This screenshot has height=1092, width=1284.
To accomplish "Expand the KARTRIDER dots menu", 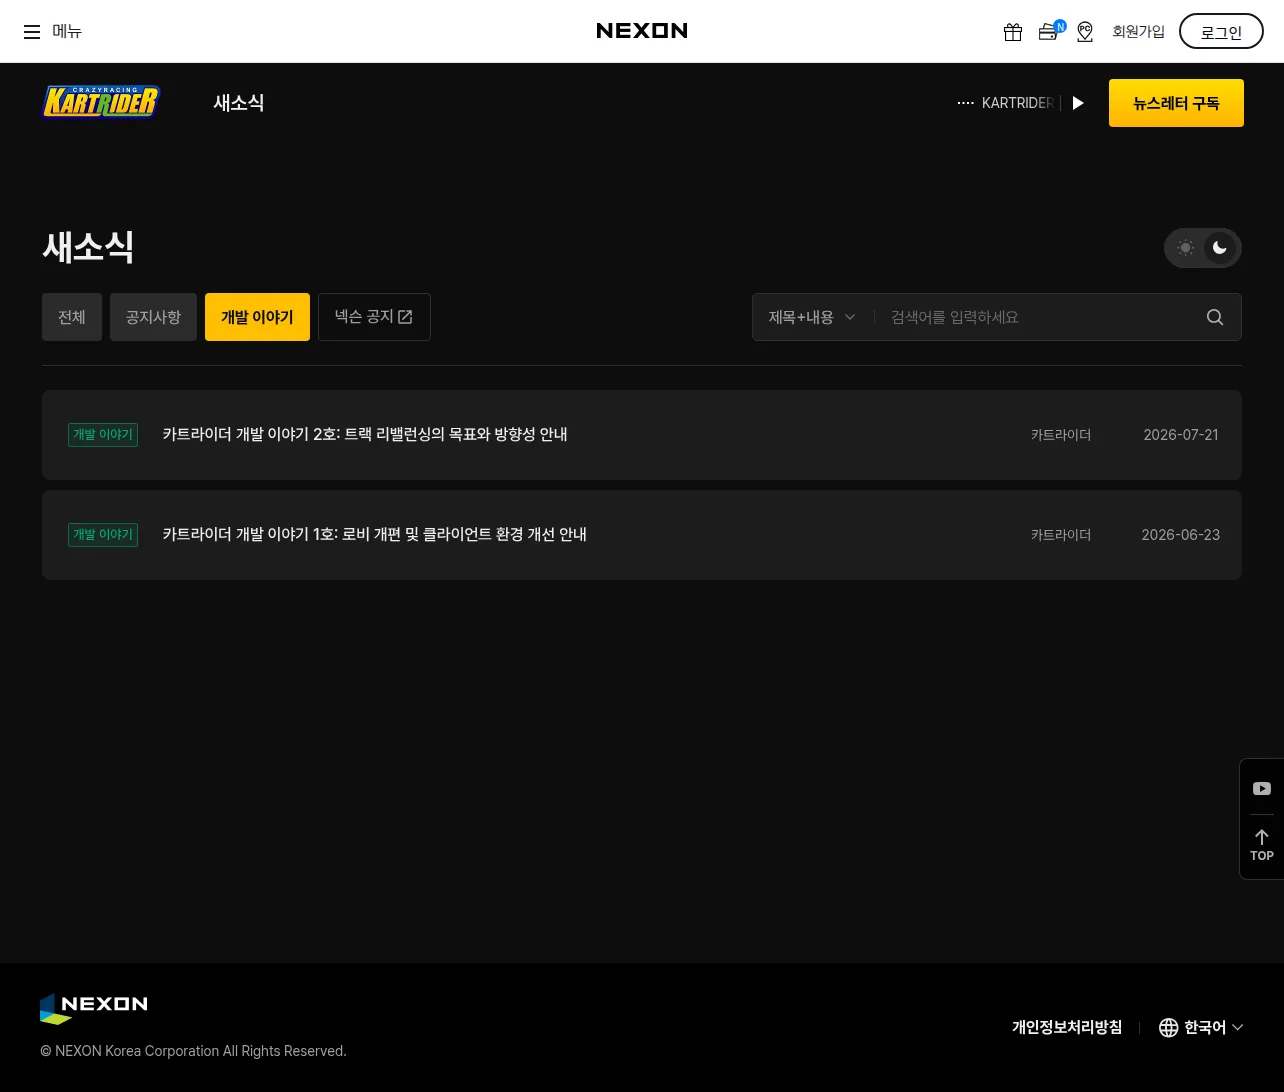I will [965, 103].
